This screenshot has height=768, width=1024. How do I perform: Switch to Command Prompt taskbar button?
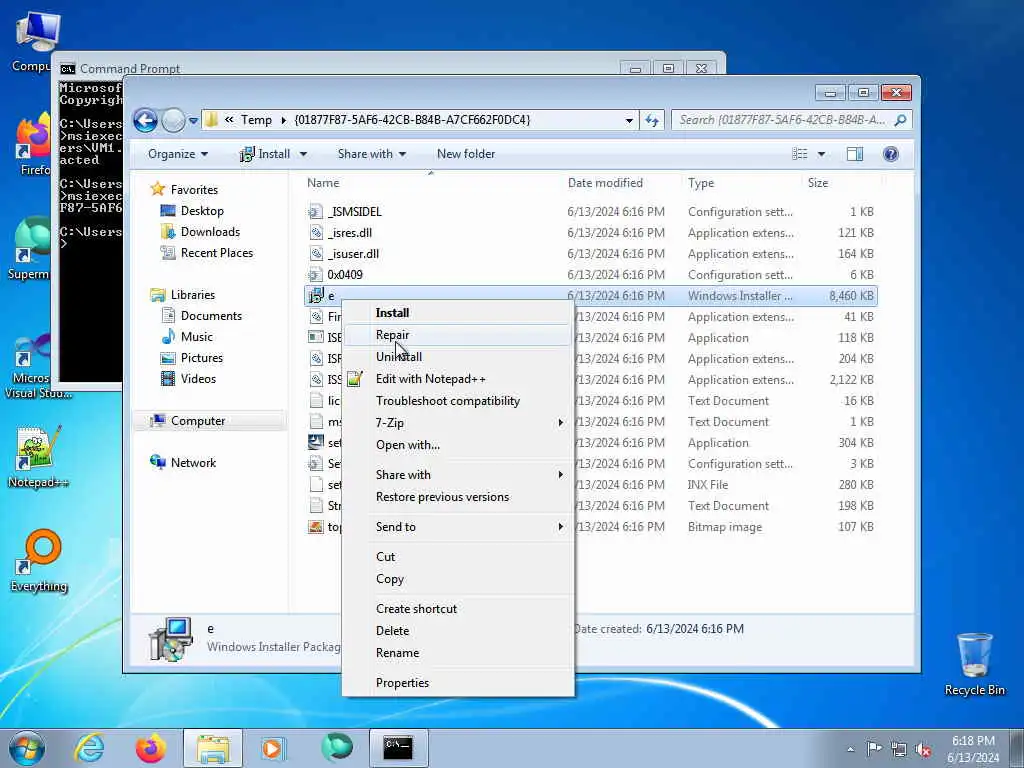(x=398, y=748)
